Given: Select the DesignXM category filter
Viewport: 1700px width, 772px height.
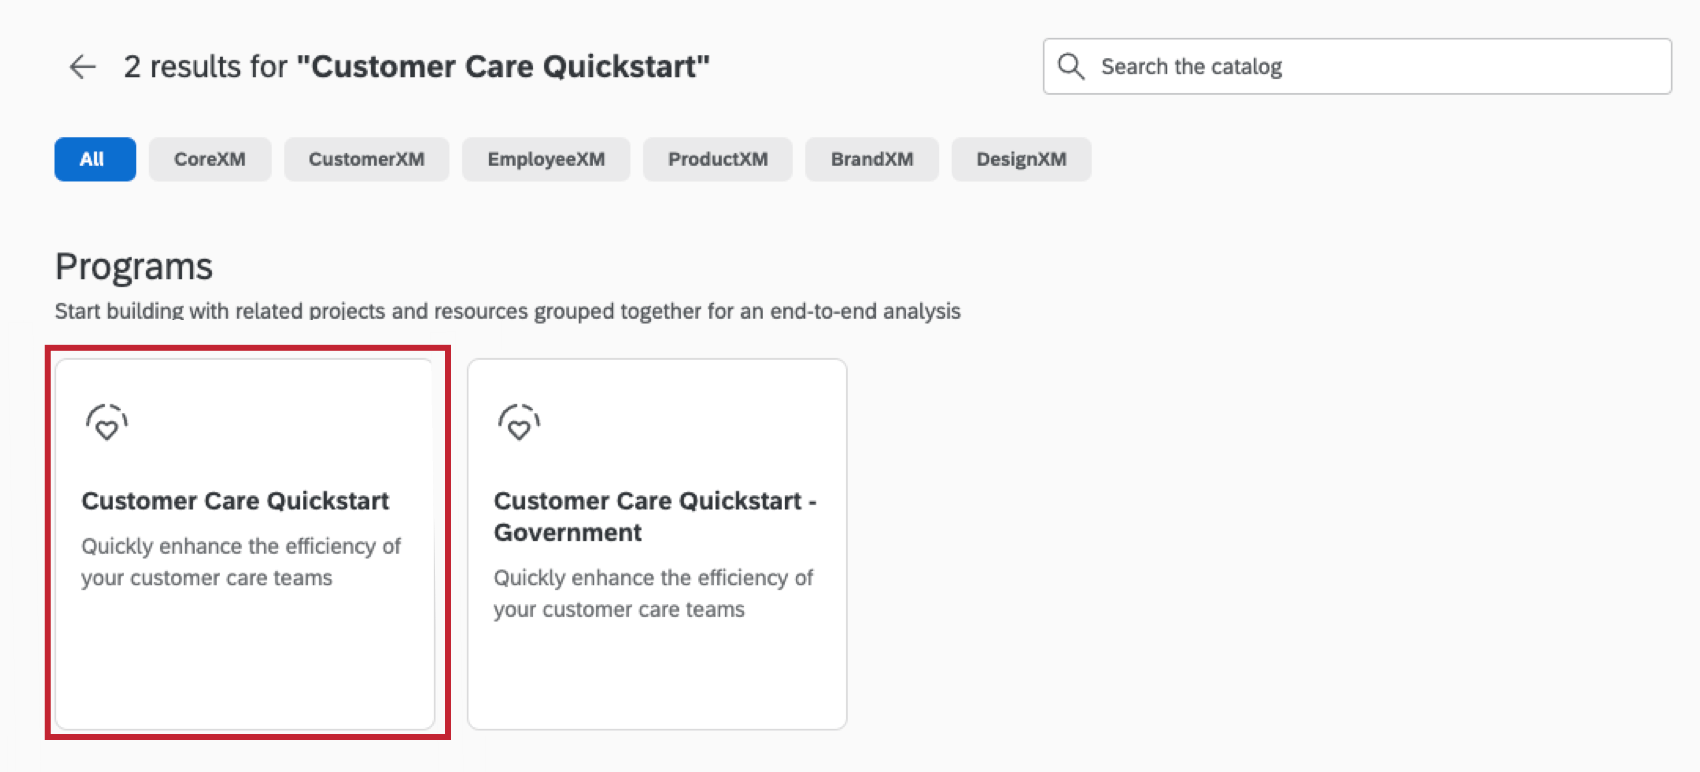Looking at the screenshot, I should click(x=1021, y=158).
